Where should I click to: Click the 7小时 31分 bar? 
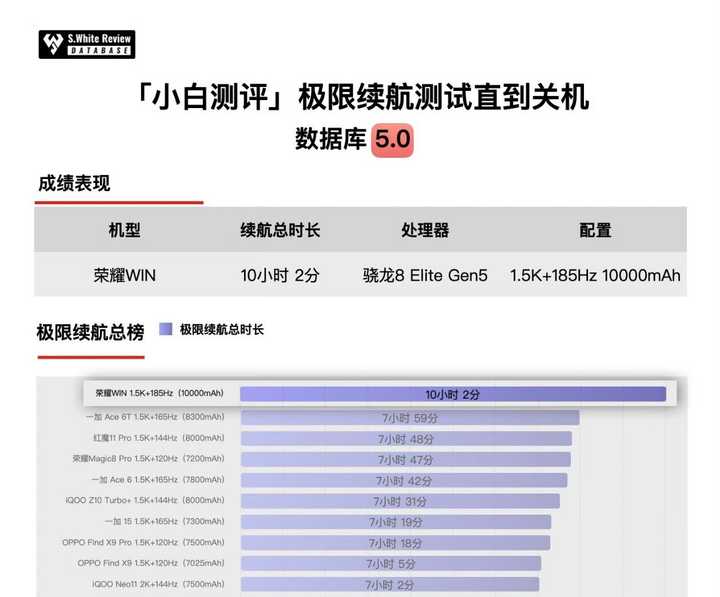coord(400,501)
